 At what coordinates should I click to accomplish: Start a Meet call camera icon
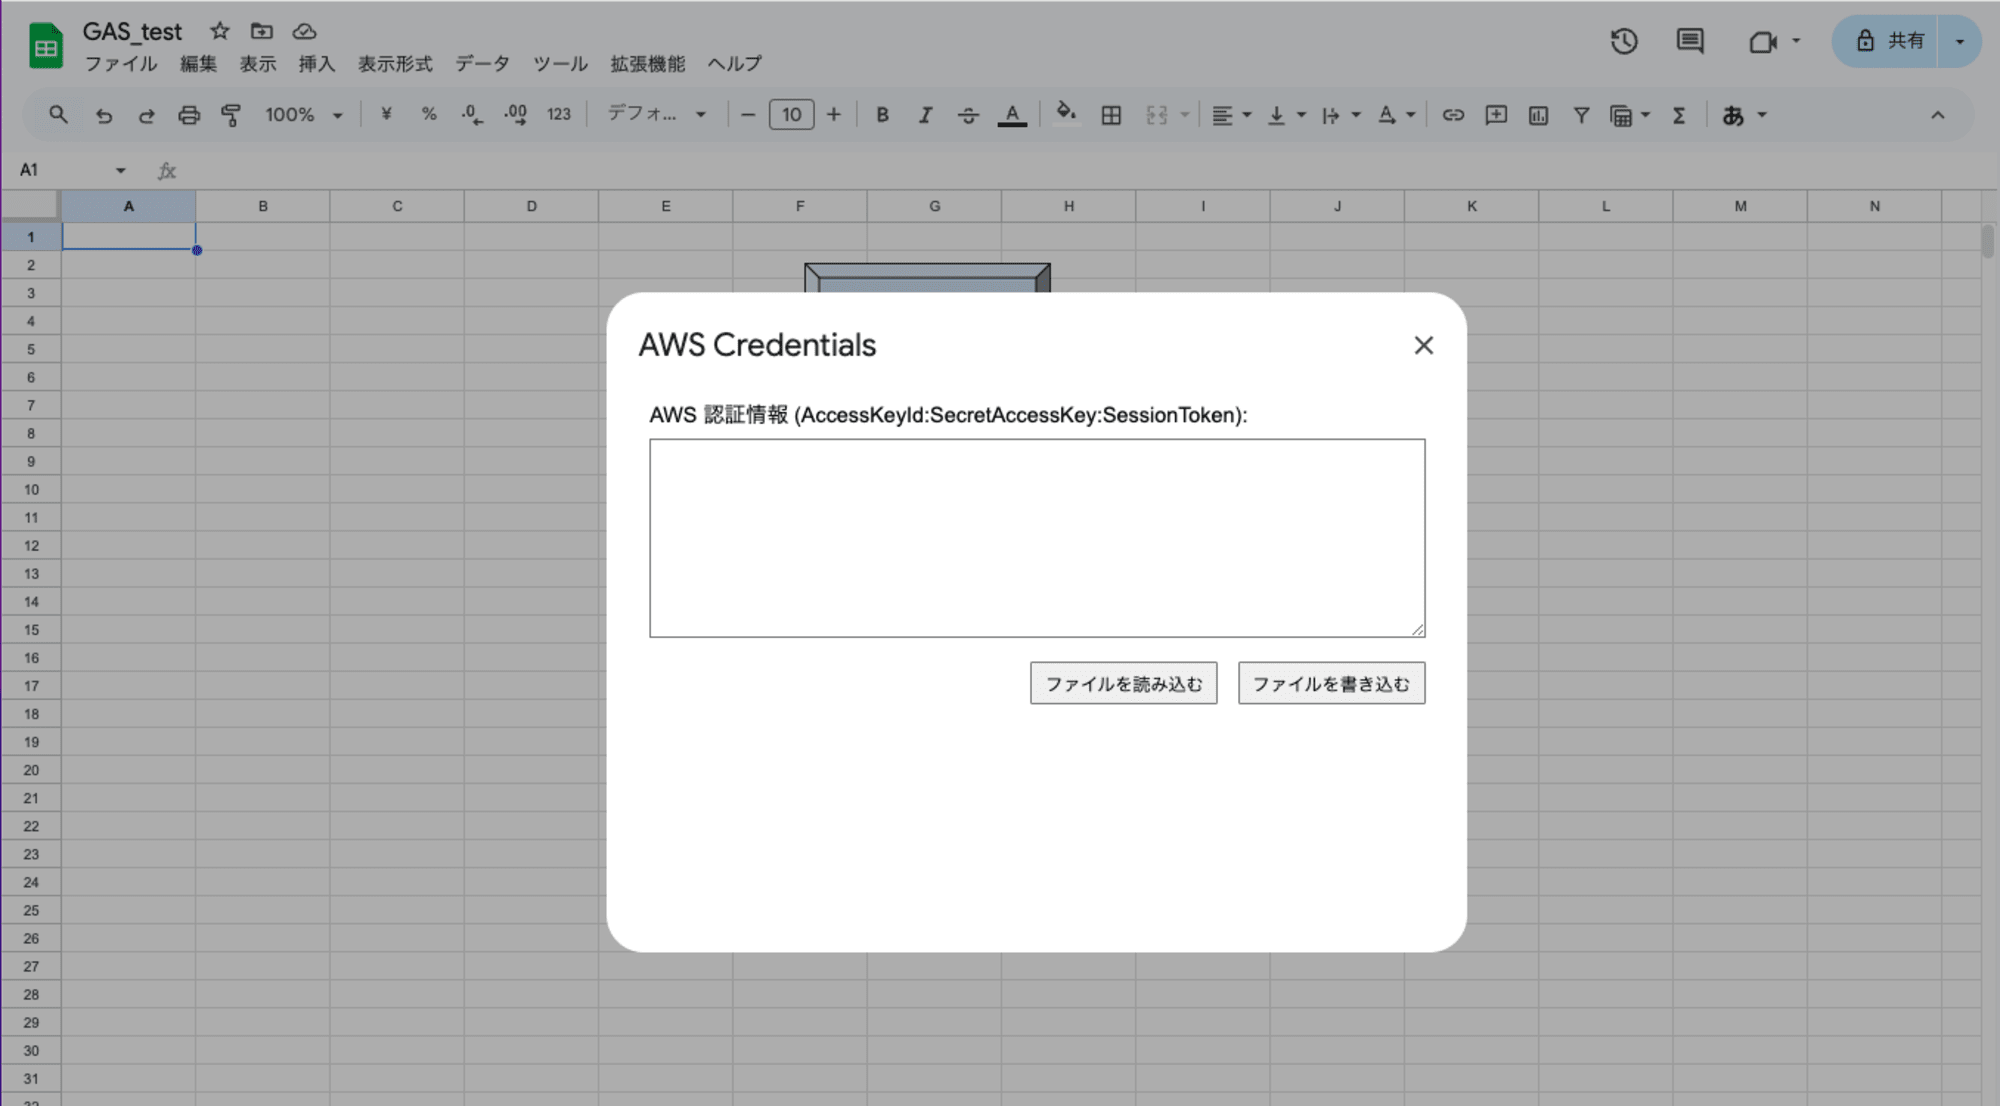click(x=1762, y=41)
